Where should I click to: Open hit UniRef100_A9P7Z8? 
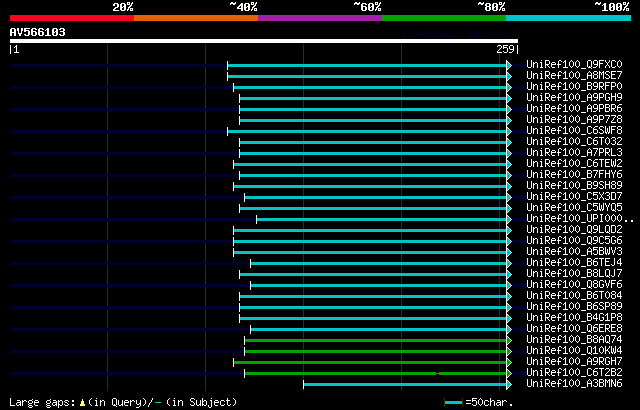coord(574,120)
